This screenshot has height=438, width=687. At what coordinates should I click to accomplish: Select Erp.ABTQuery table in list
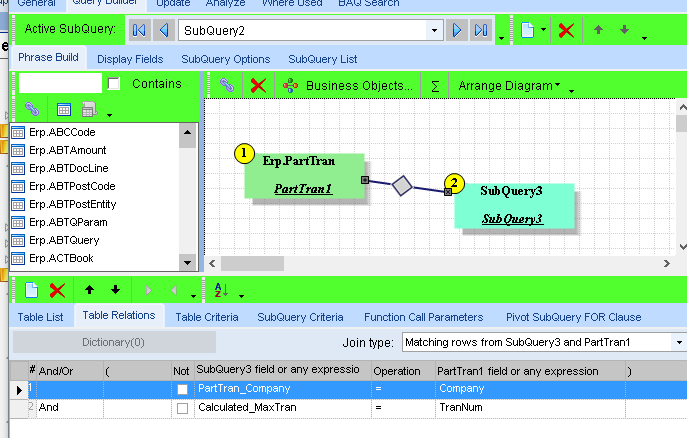tap(64, 240)
